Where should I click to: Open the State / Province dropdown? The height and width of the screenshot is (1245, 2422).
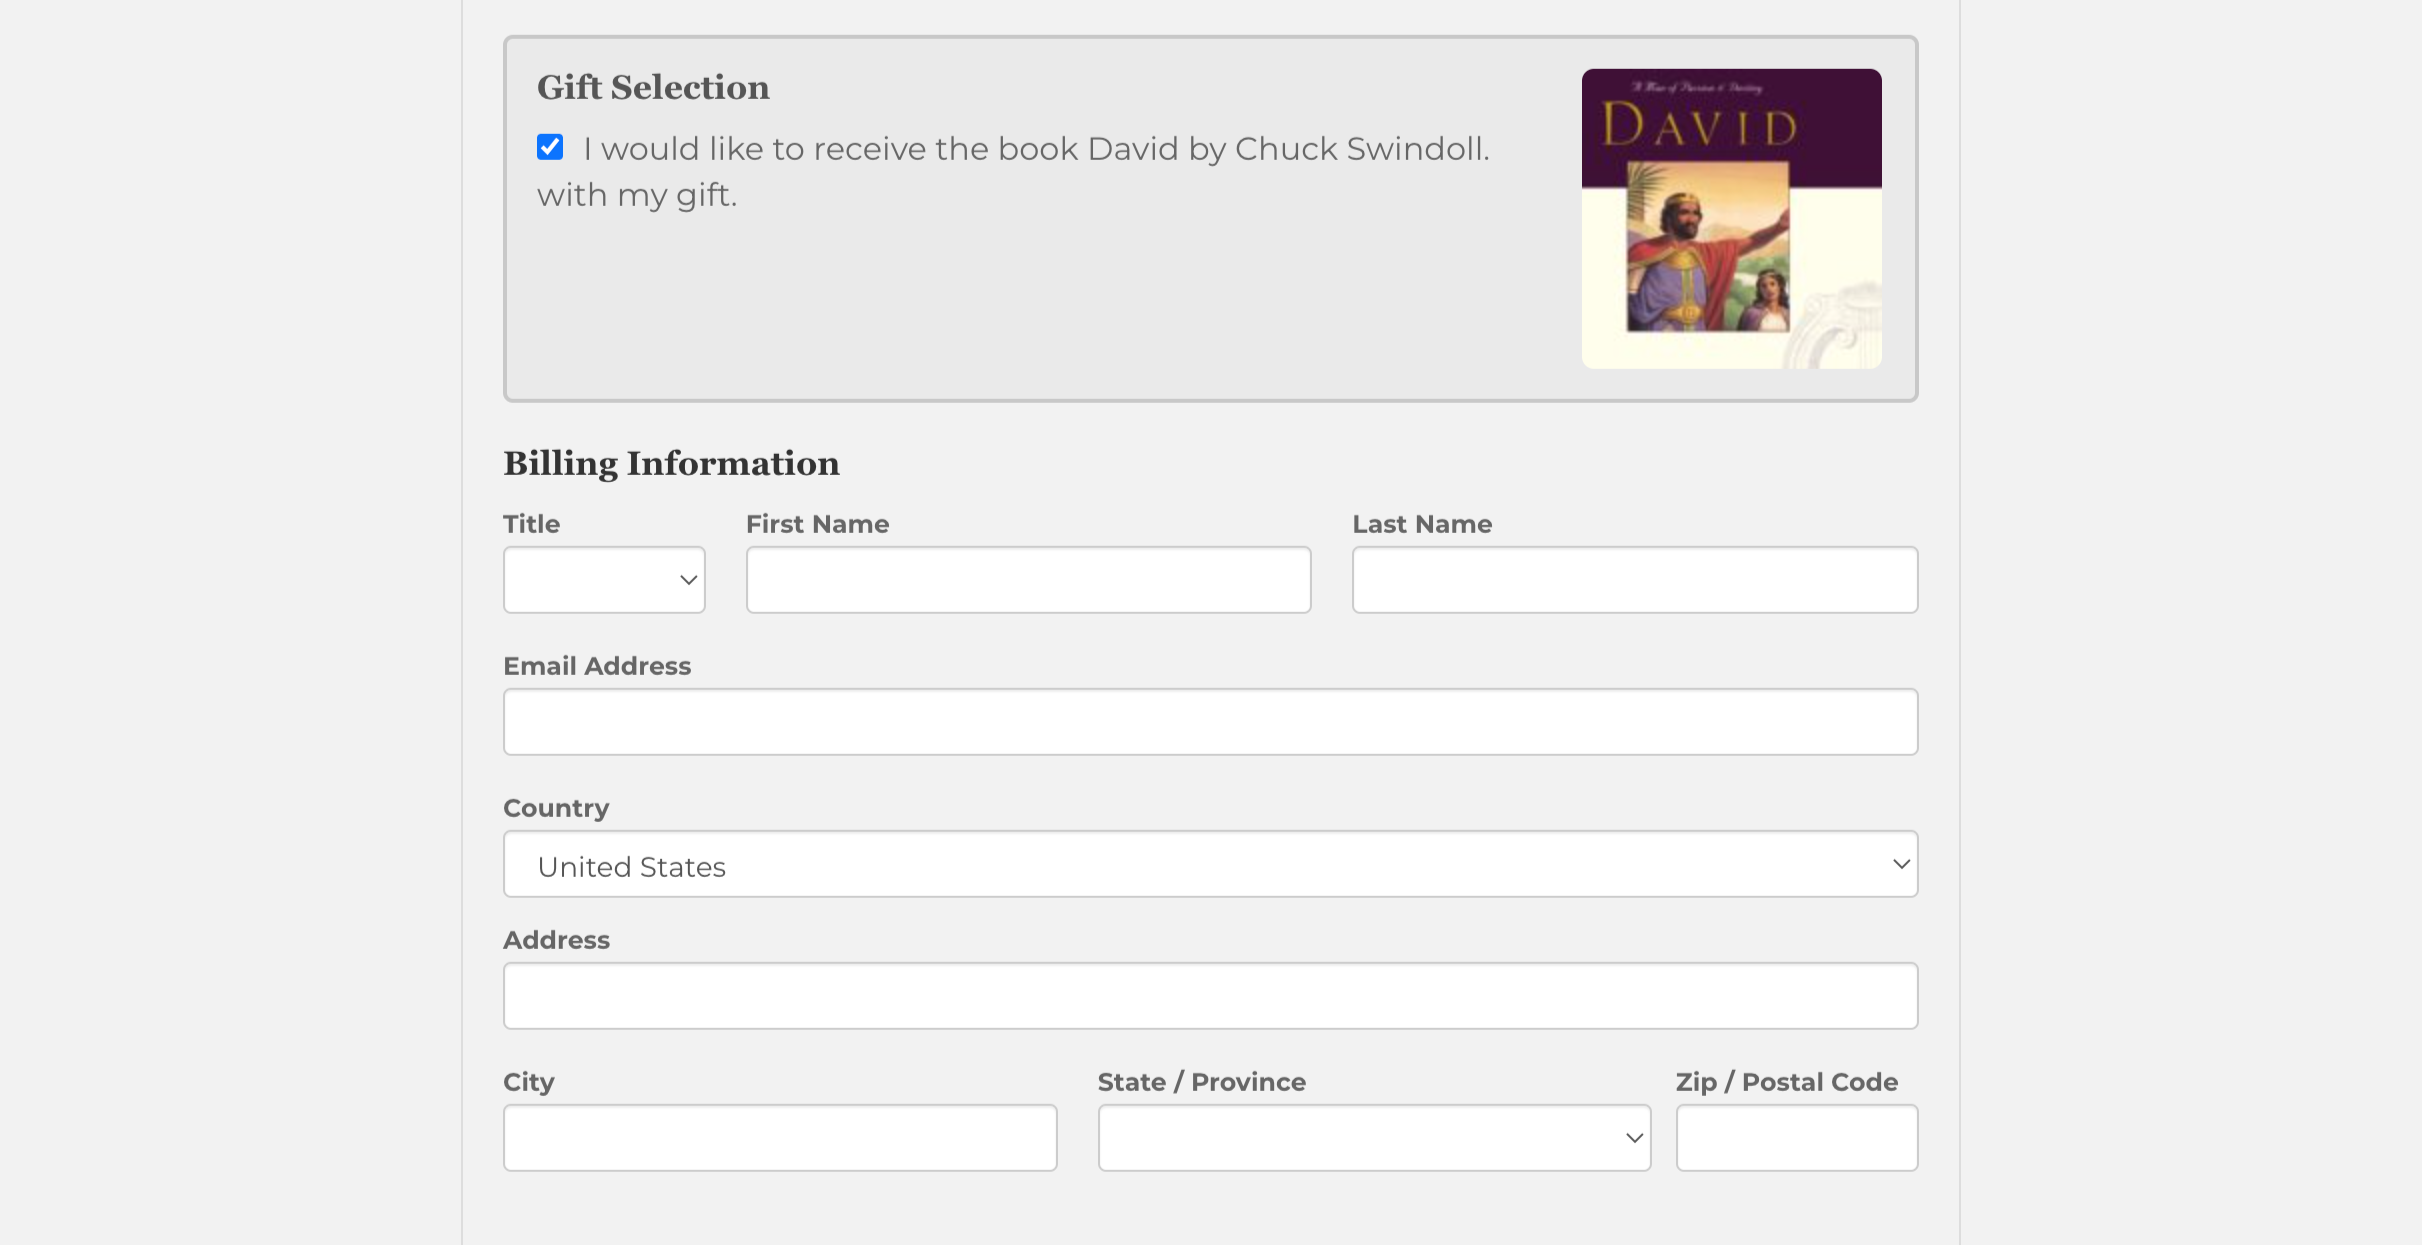click(x=1374, y=1138)
